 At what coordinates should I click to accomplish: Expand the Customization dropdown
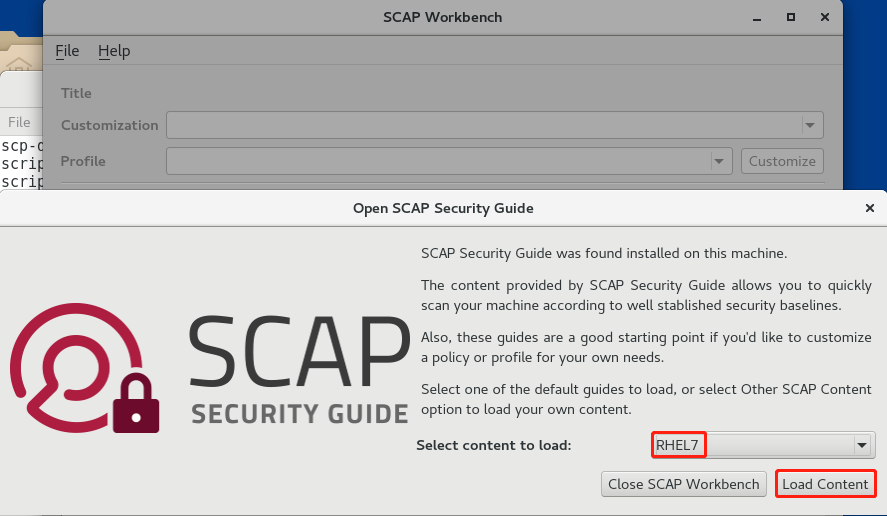tap(811, 125)
